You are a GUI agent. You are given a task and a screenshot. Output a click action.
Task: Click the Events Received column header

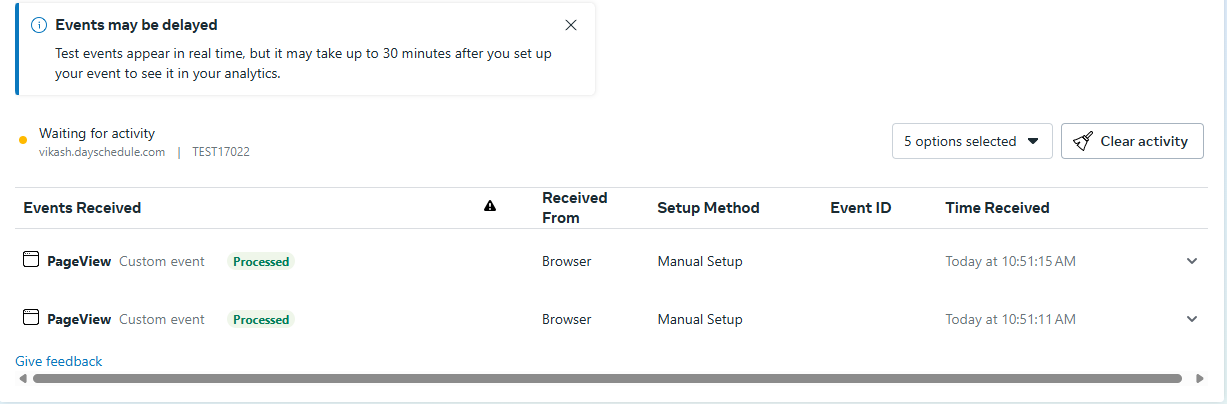tap(82, 208)
